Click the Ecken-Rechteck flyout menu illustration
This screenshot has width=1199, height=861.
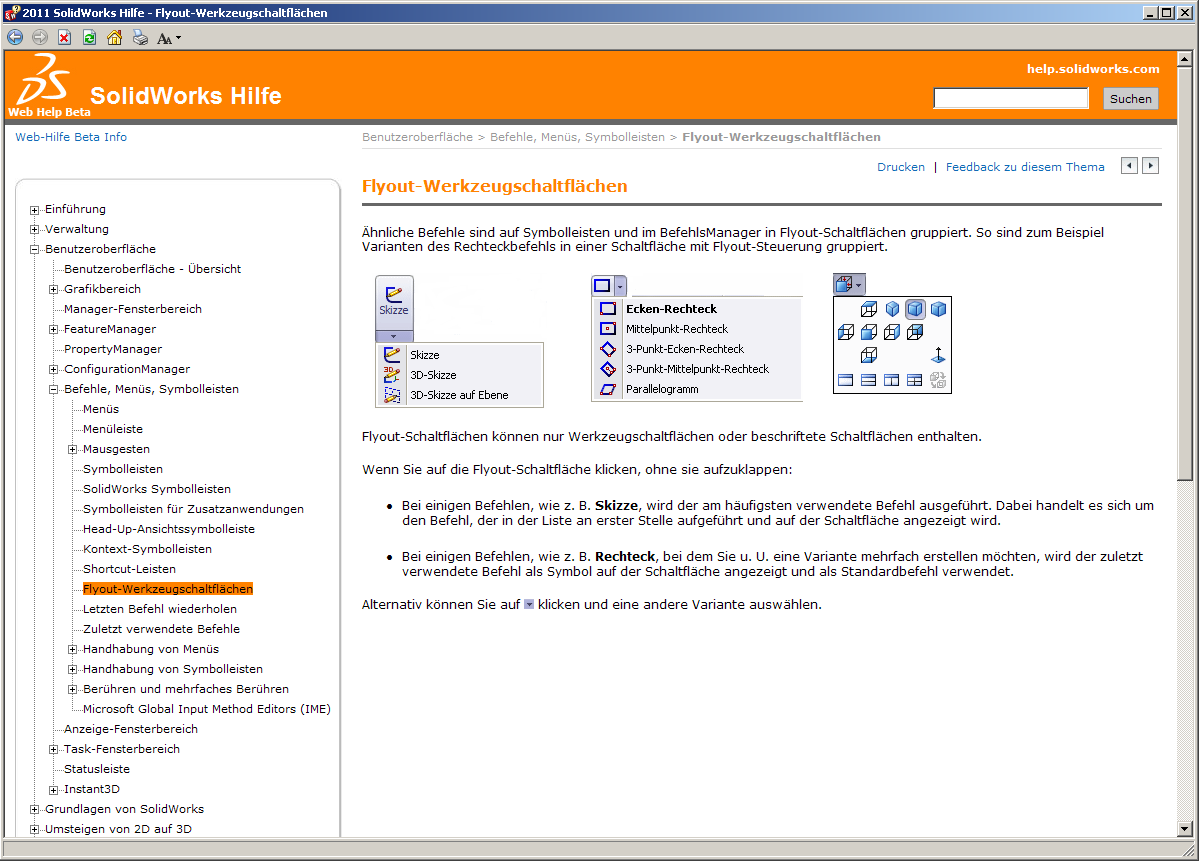697,338
